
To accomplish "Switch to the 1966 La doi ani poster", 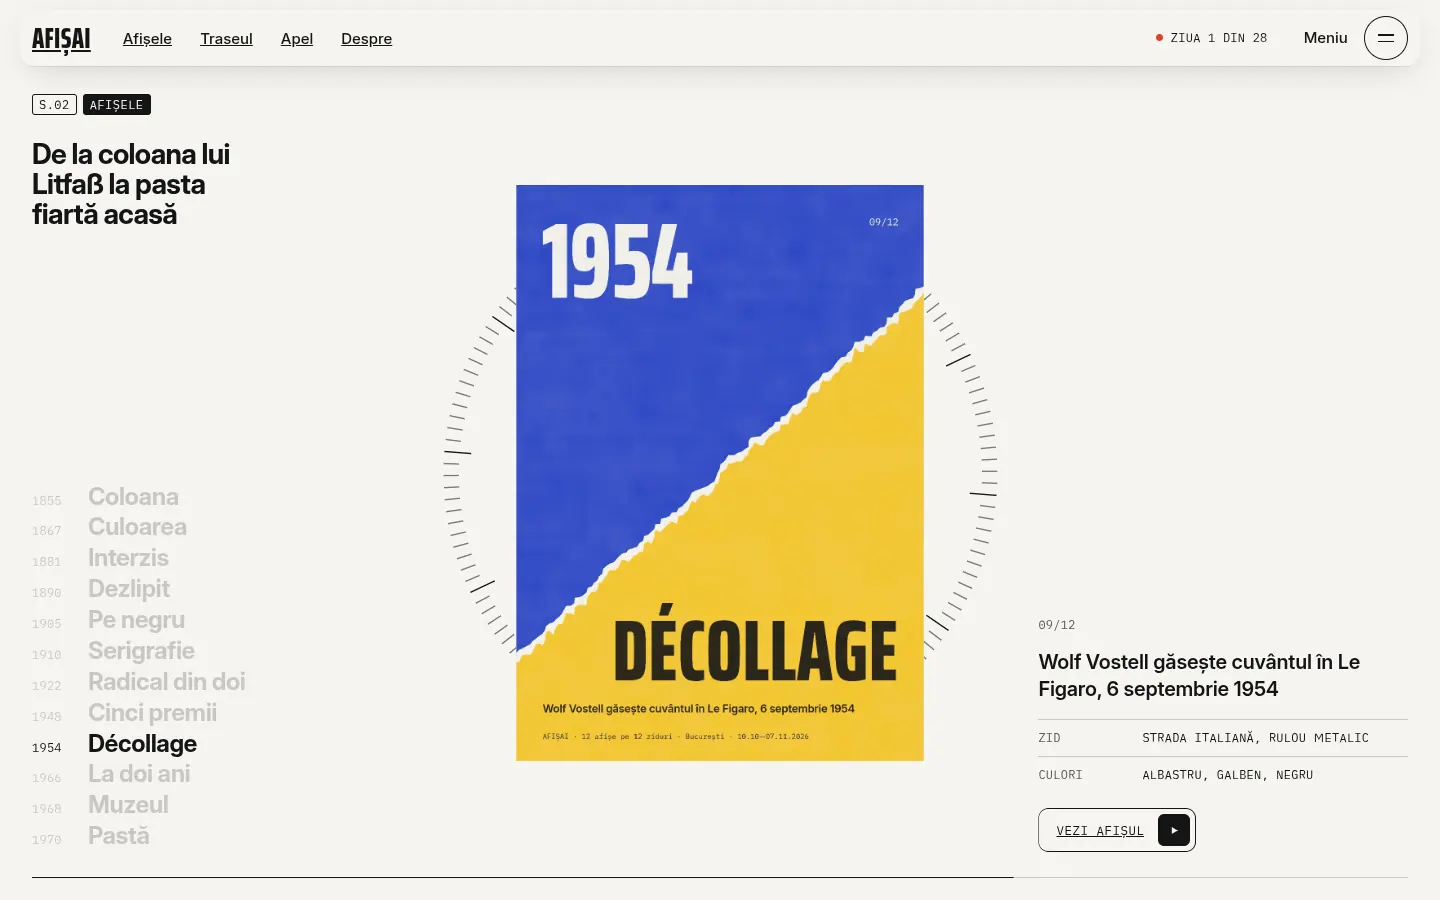I will [111, 774].
